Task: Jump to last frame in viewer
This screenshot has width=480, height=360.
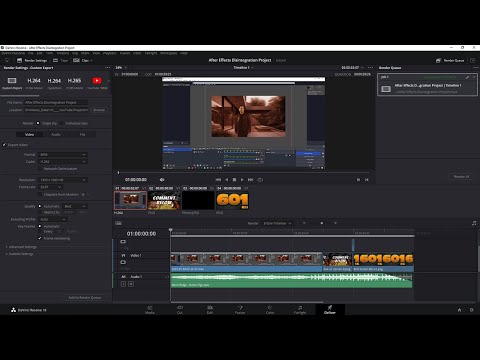Action: click(250, 180)
